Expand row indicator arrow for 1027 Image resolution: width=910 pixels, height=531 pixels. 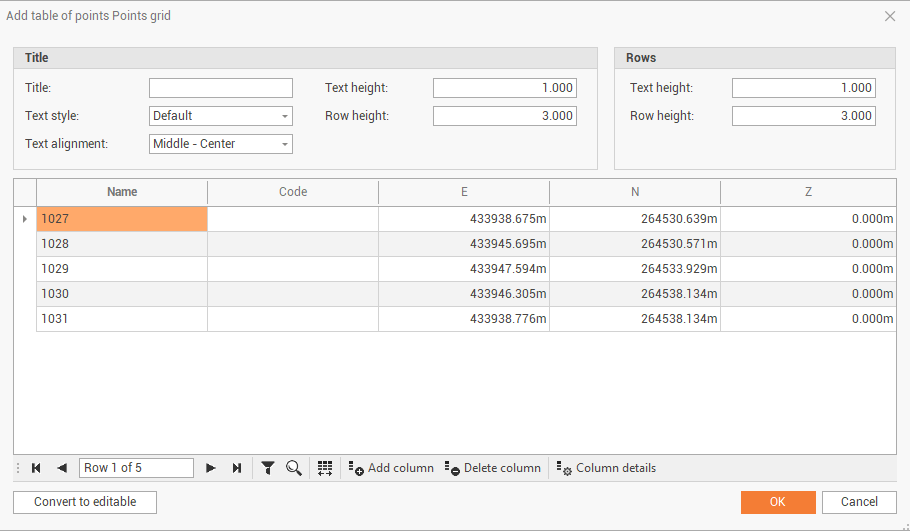(x=25, y=219)
